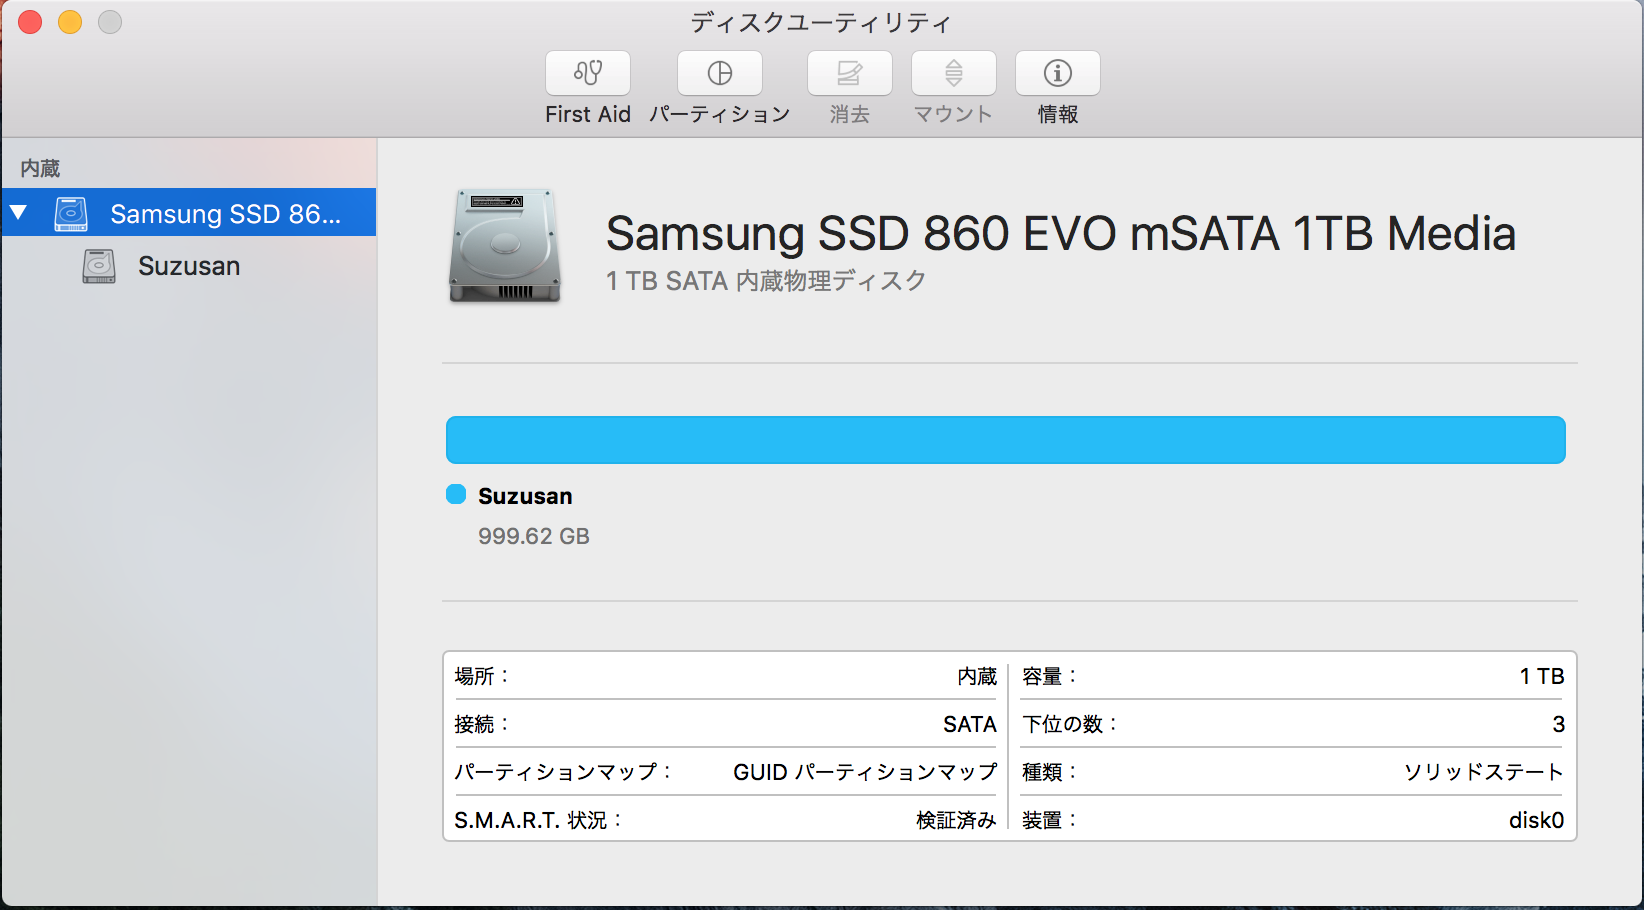Click the Samsung SSD disk icon in sidebar
1644x910 pixels.
coord(71,214)
